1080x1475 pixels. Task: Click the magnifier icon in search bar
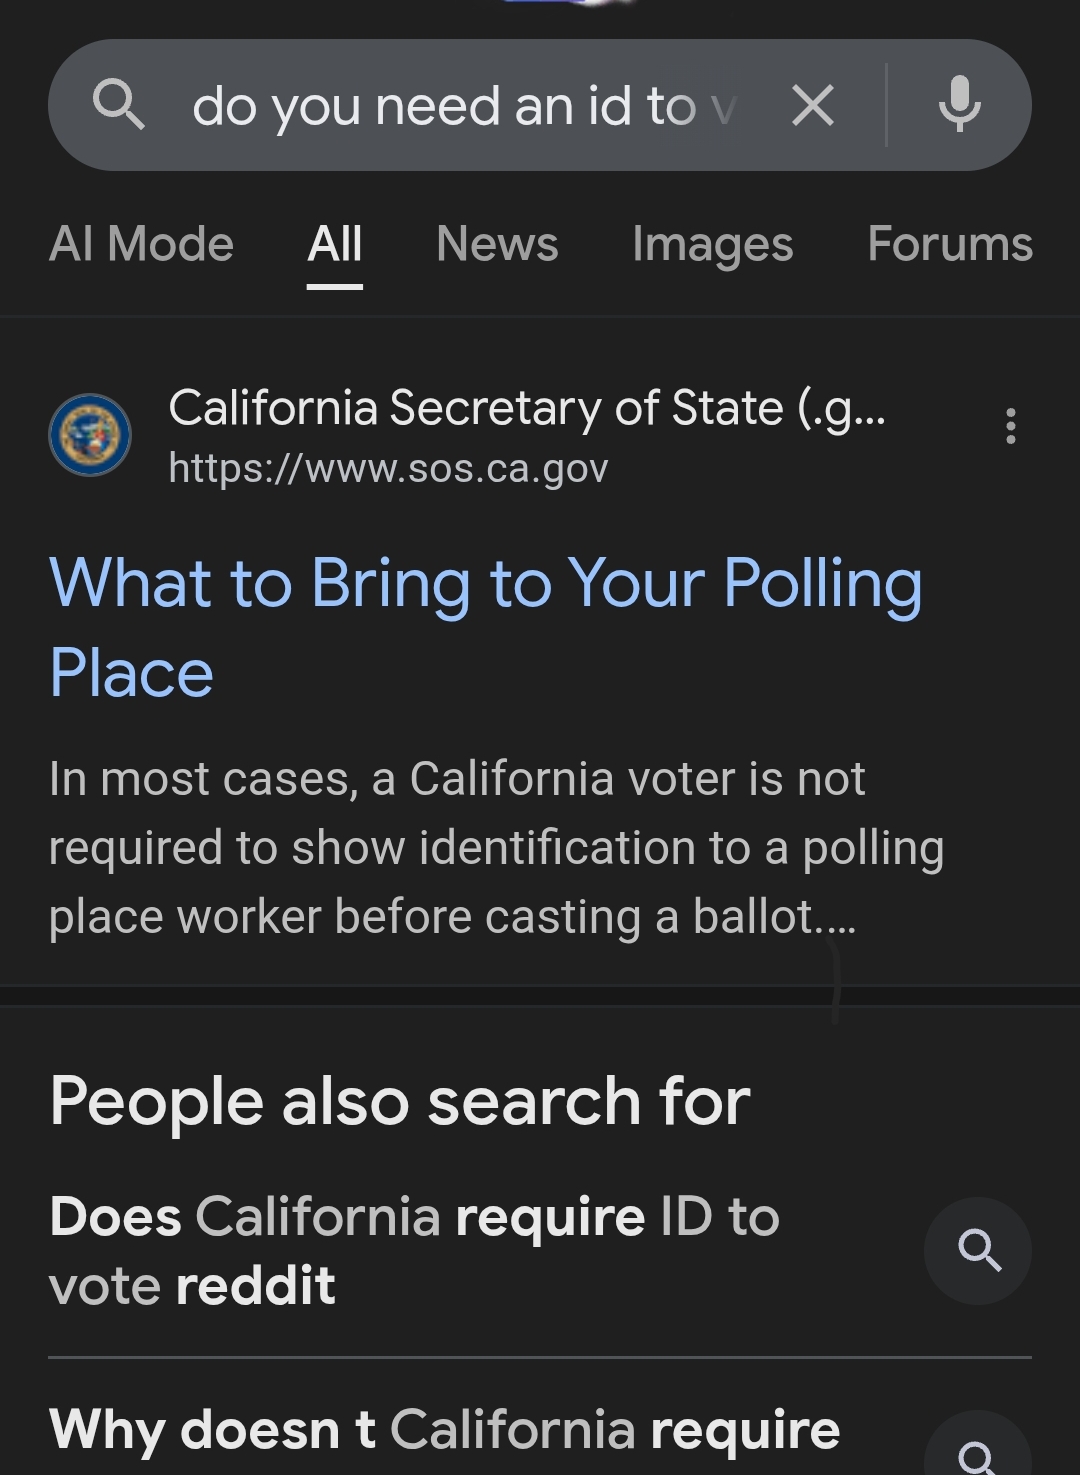pyautogui.click(x=119, y=105)
